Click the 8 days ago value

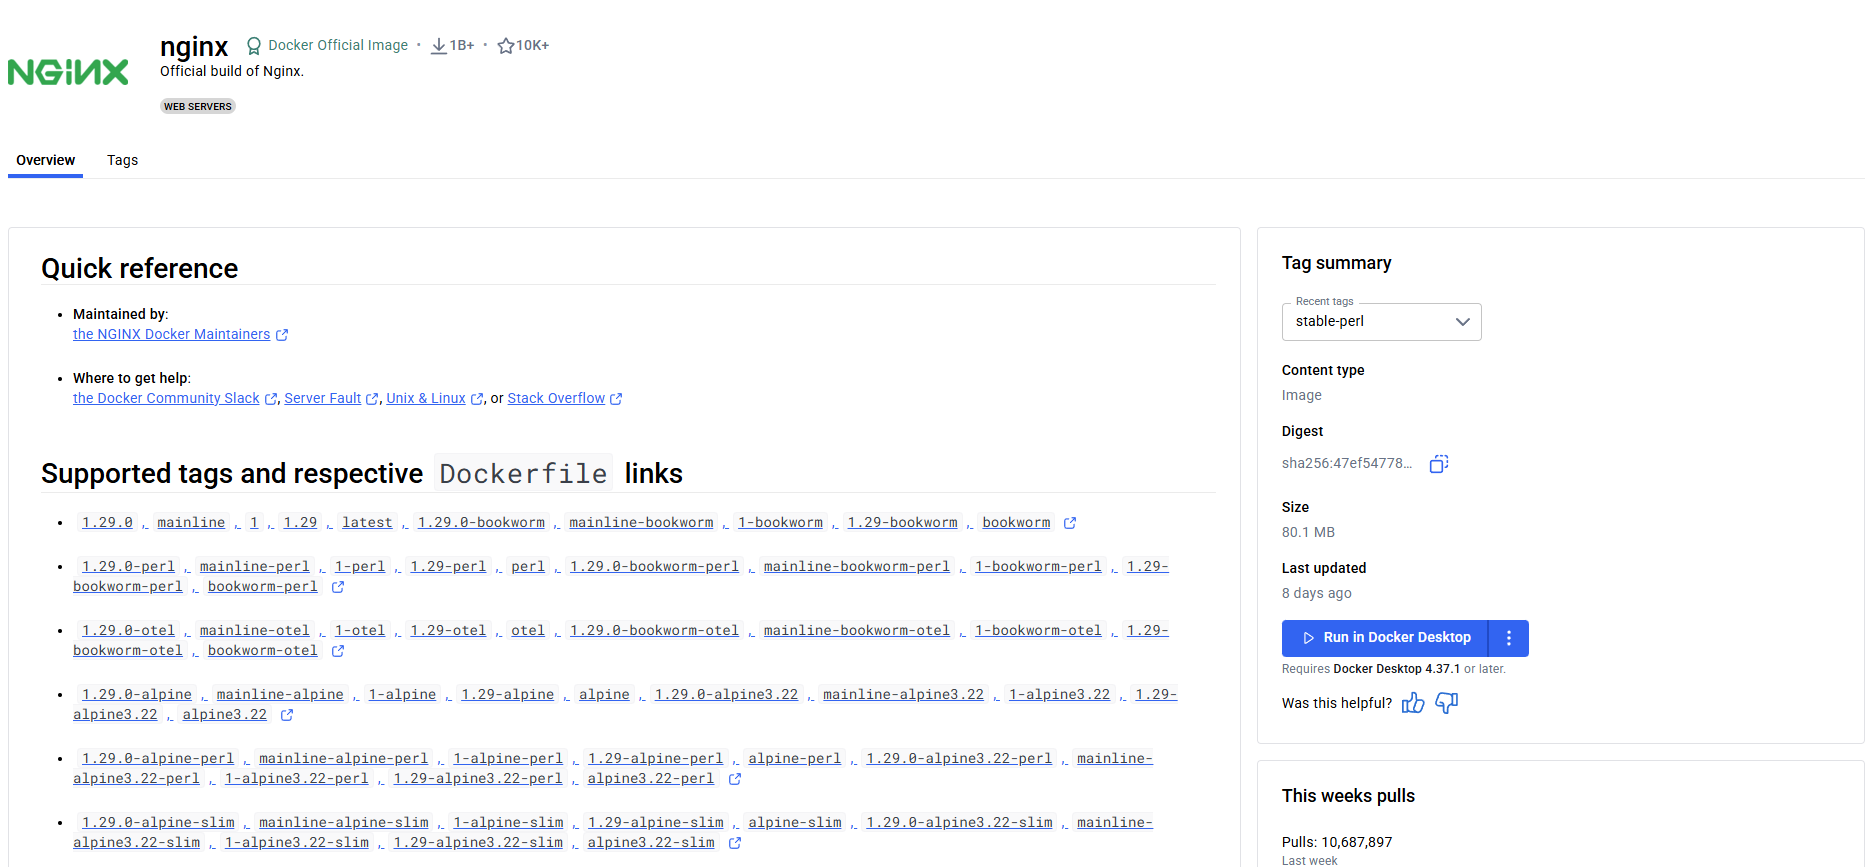coord(1317,593)
